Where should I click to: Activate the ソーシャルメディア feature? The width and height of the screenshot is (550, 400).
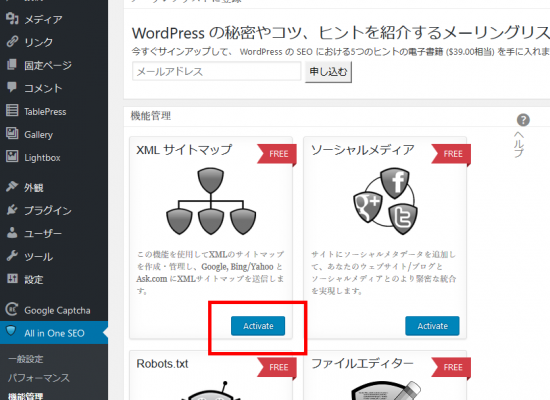pos(432,326)
